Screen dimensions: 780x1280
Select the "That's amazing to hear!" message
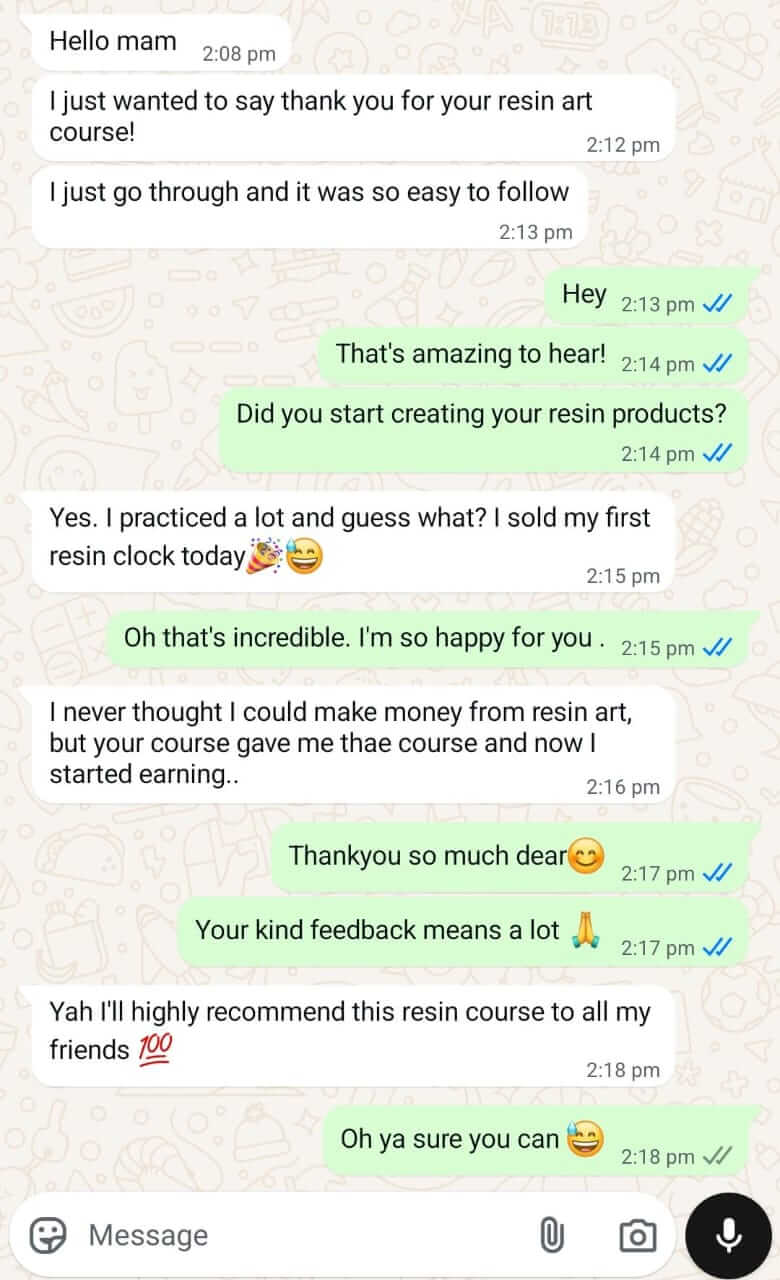[533, 356]
